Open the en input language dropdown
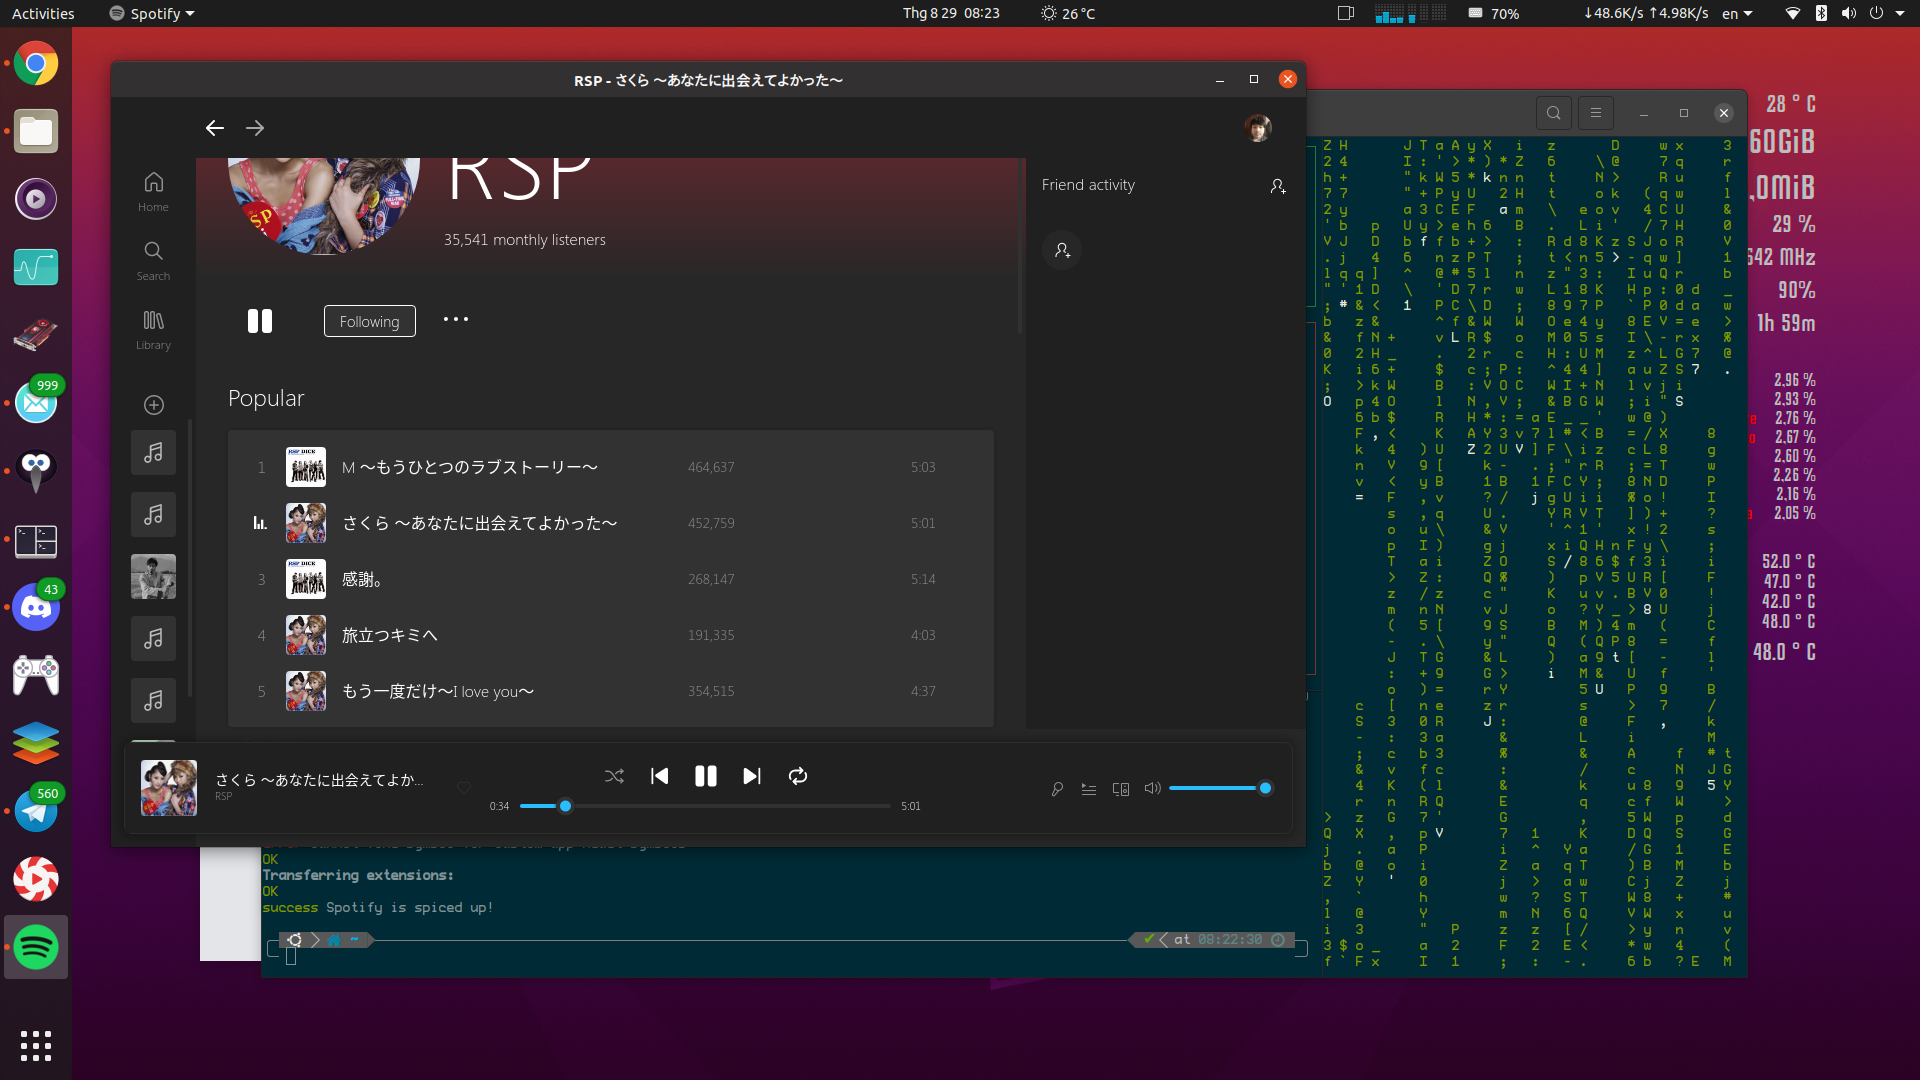Screen dimensions: 1920x1080 pyautogui.click(x=1737, y=13)
